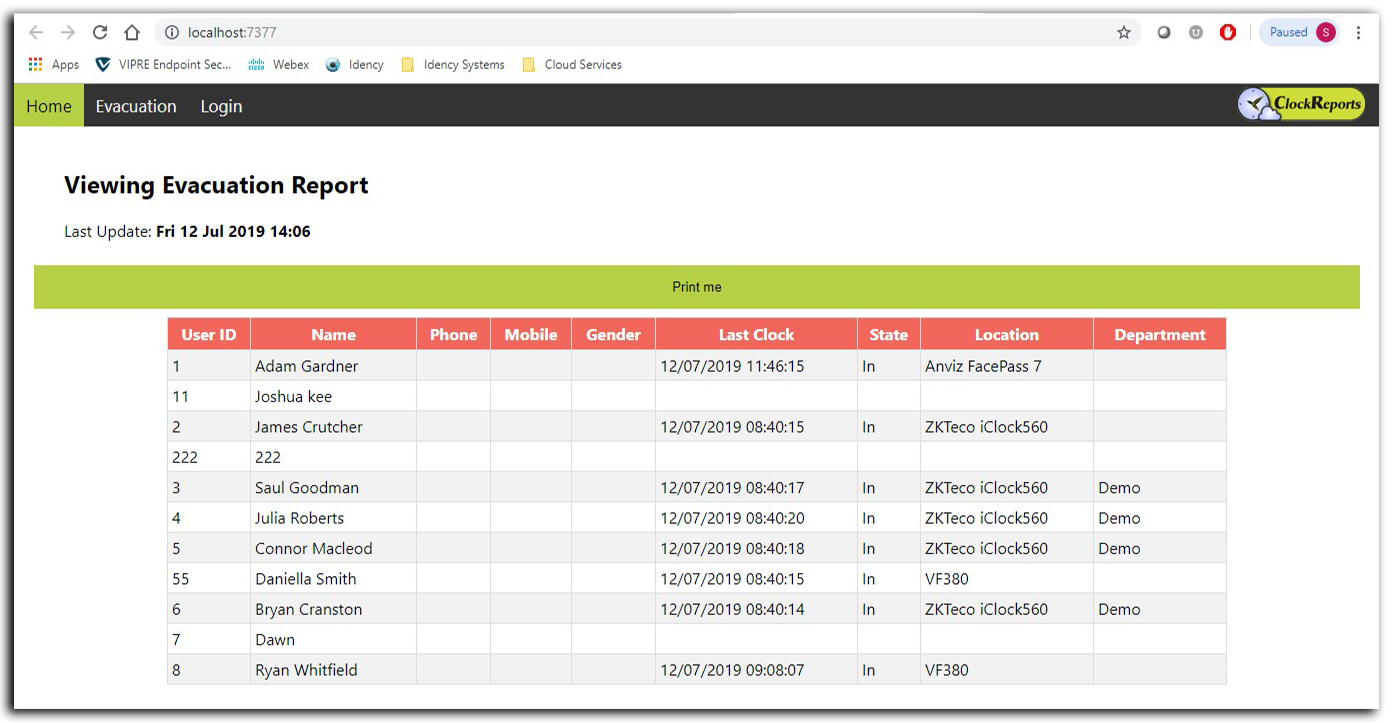
Task: Expand the Cloud Services bookmark folder
Action: (572, 64)
